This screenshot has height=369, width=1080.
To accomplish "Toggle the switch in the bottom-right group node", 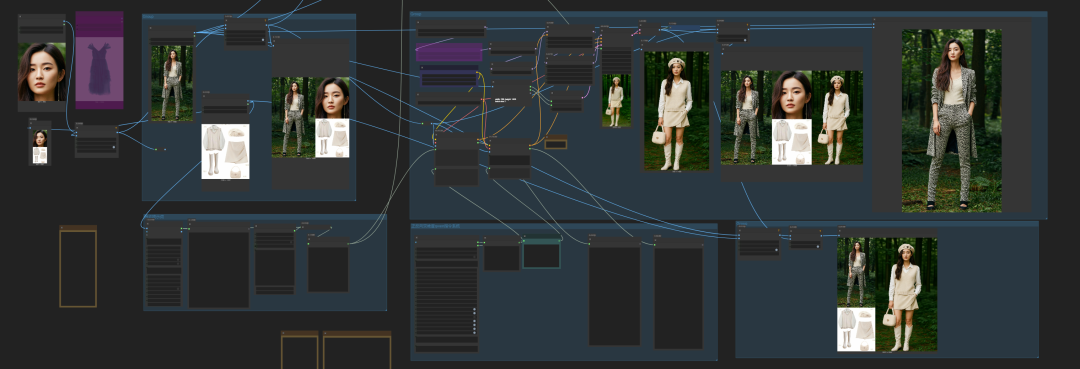I will pos(776,251).
